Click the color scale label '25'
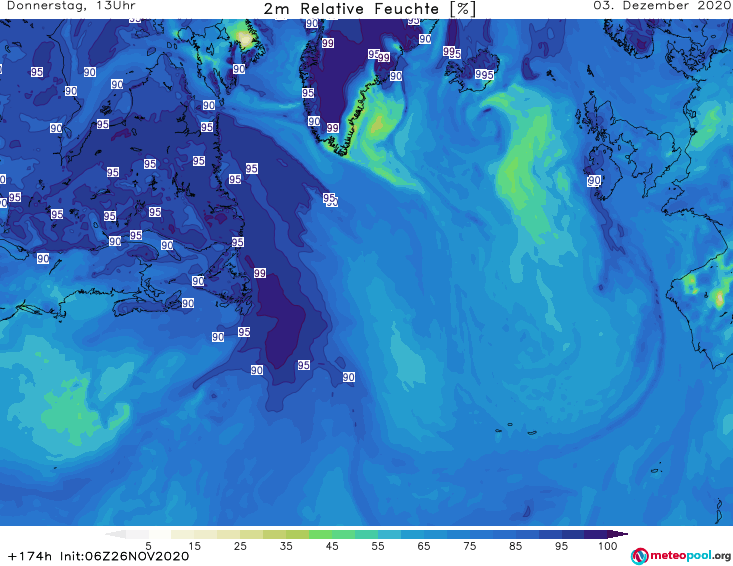Screen dimensions: 733x566 pyautogui.click(x=240, y=546)
